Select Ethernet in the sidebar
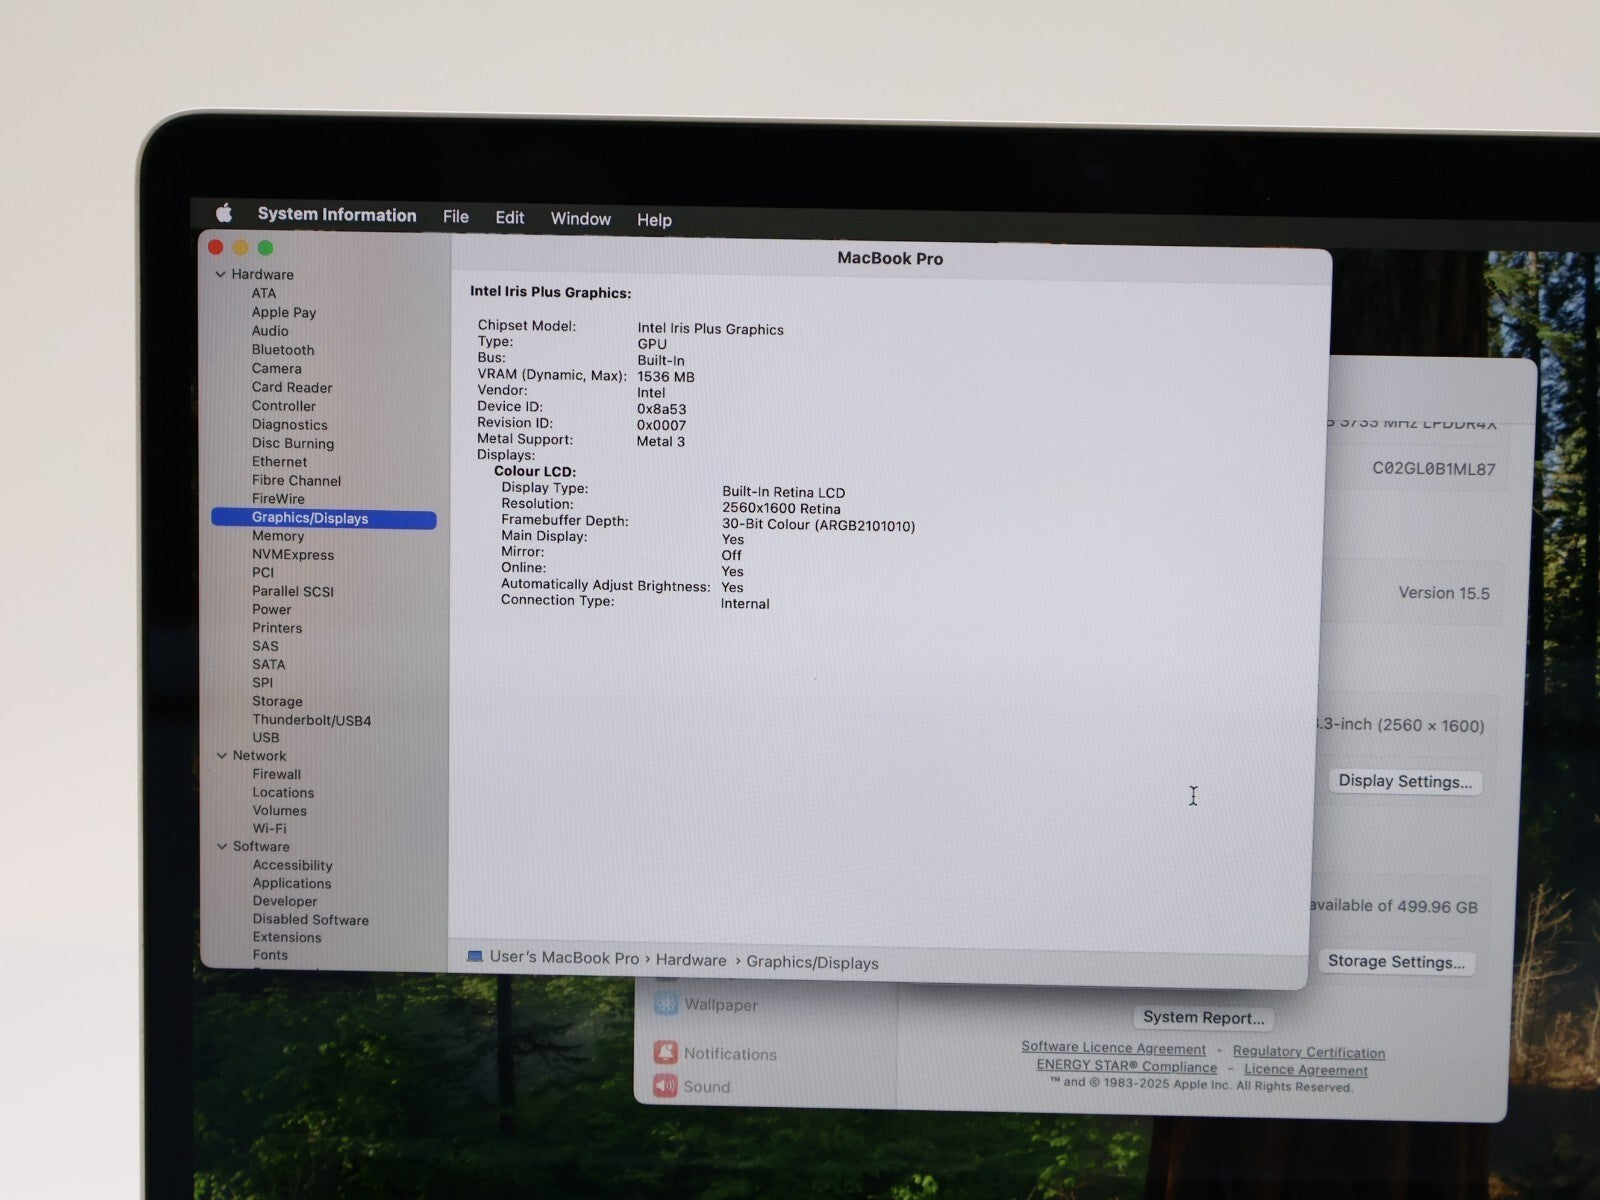Screen dimensions: 1600x1200 pos(280,462)
